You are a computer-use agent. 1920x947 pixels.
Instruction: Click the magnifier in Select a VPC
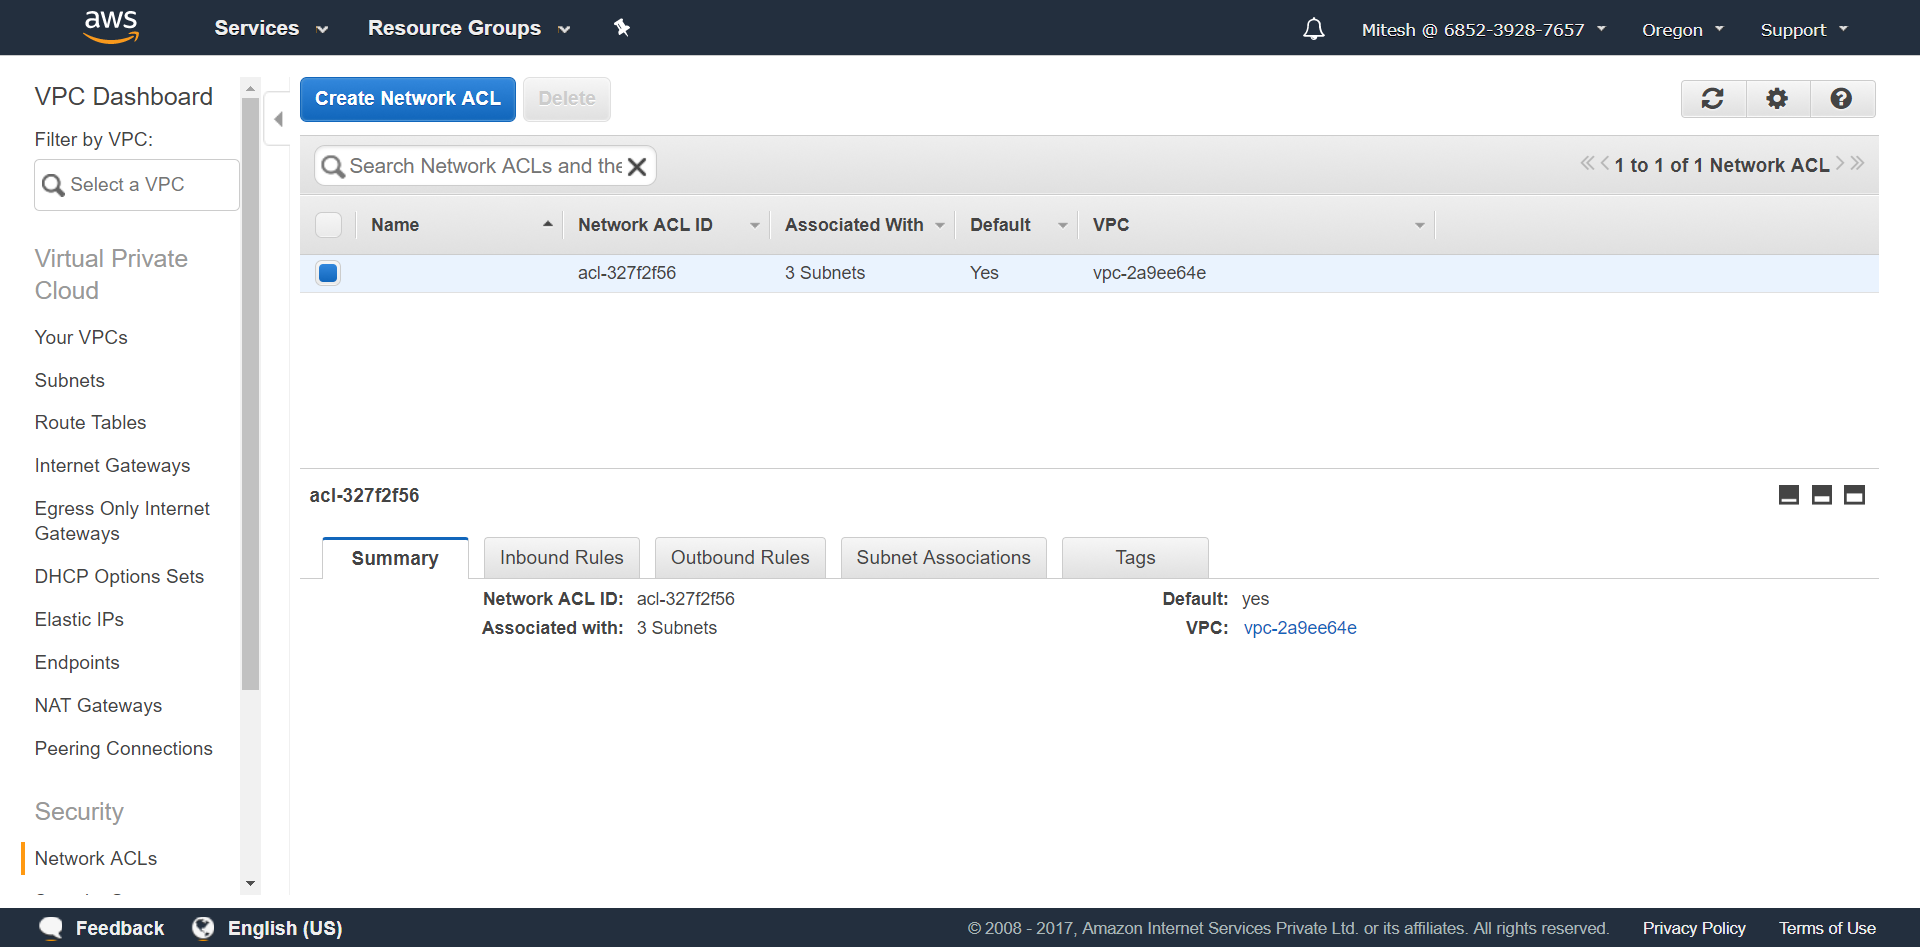pos(53,185)
